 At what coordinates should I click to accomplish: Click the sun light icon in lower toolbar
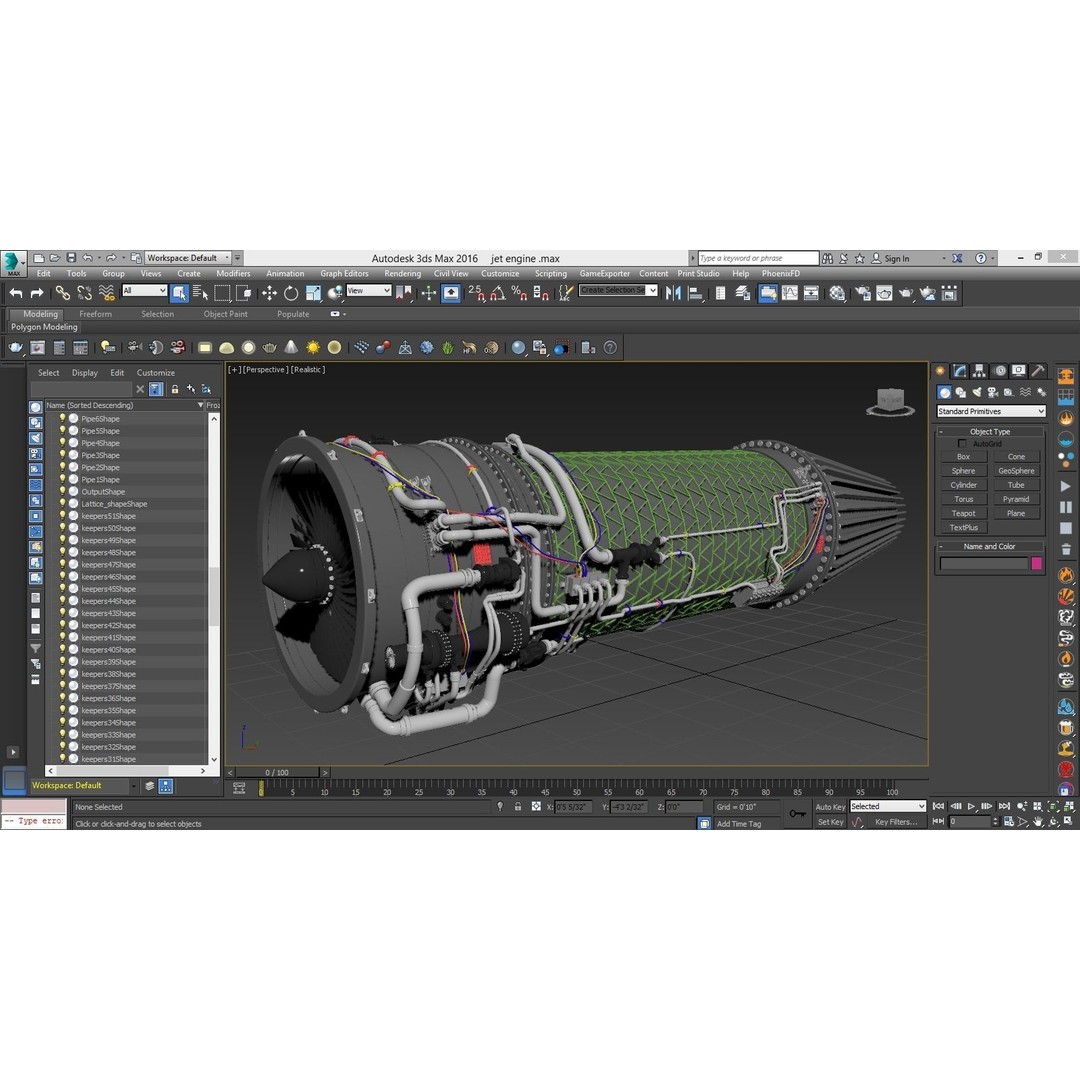313,348
